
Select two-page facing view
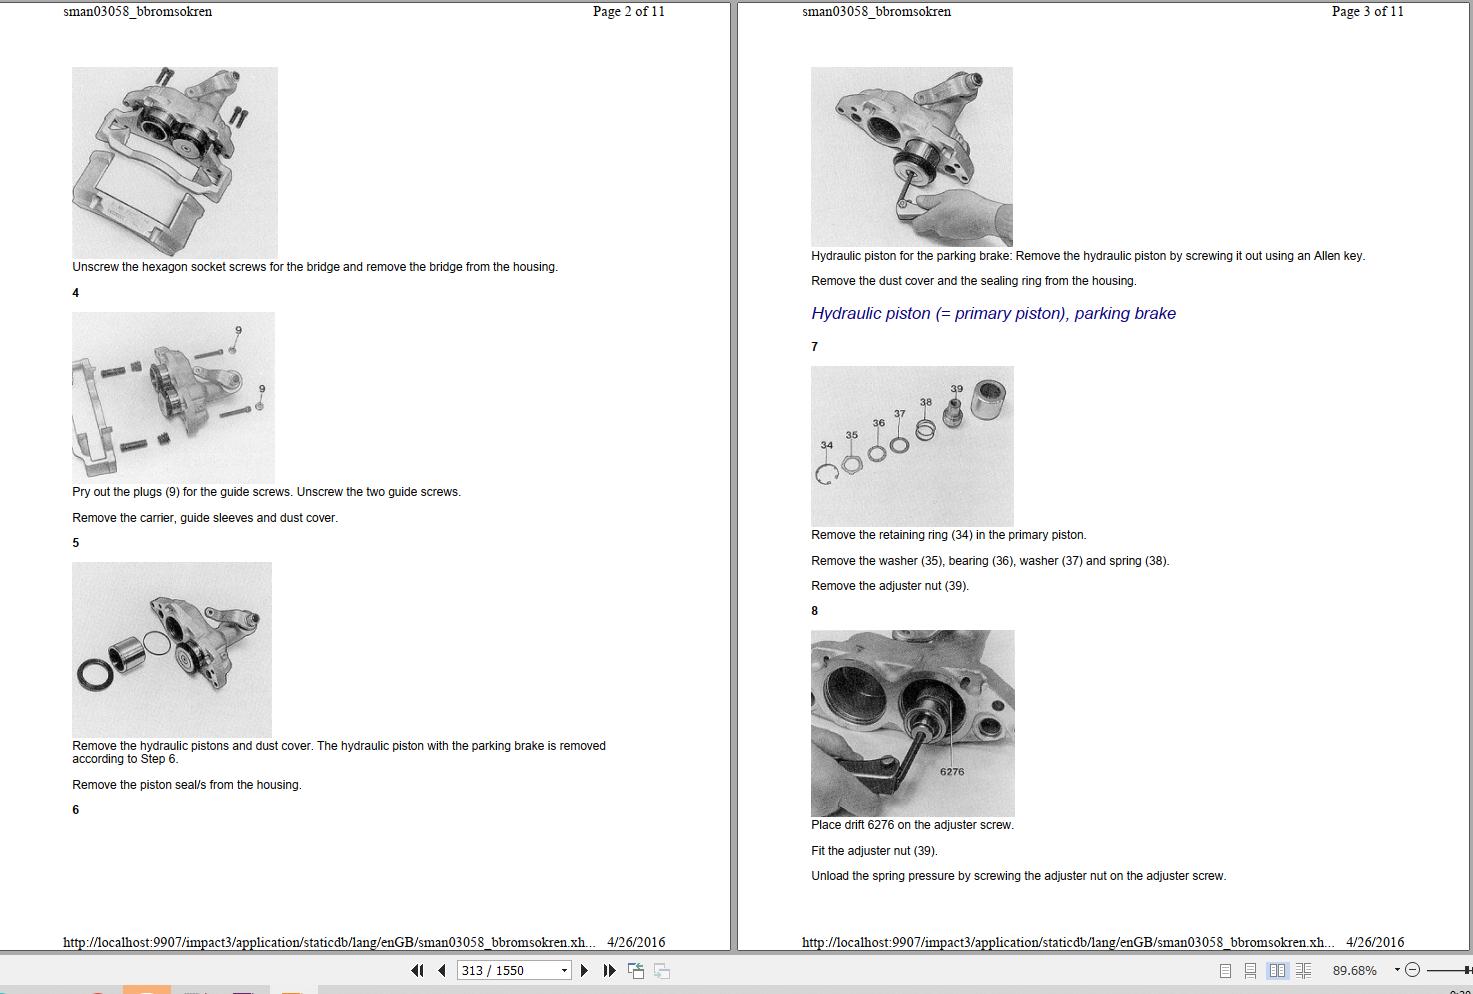(1277, 970)
